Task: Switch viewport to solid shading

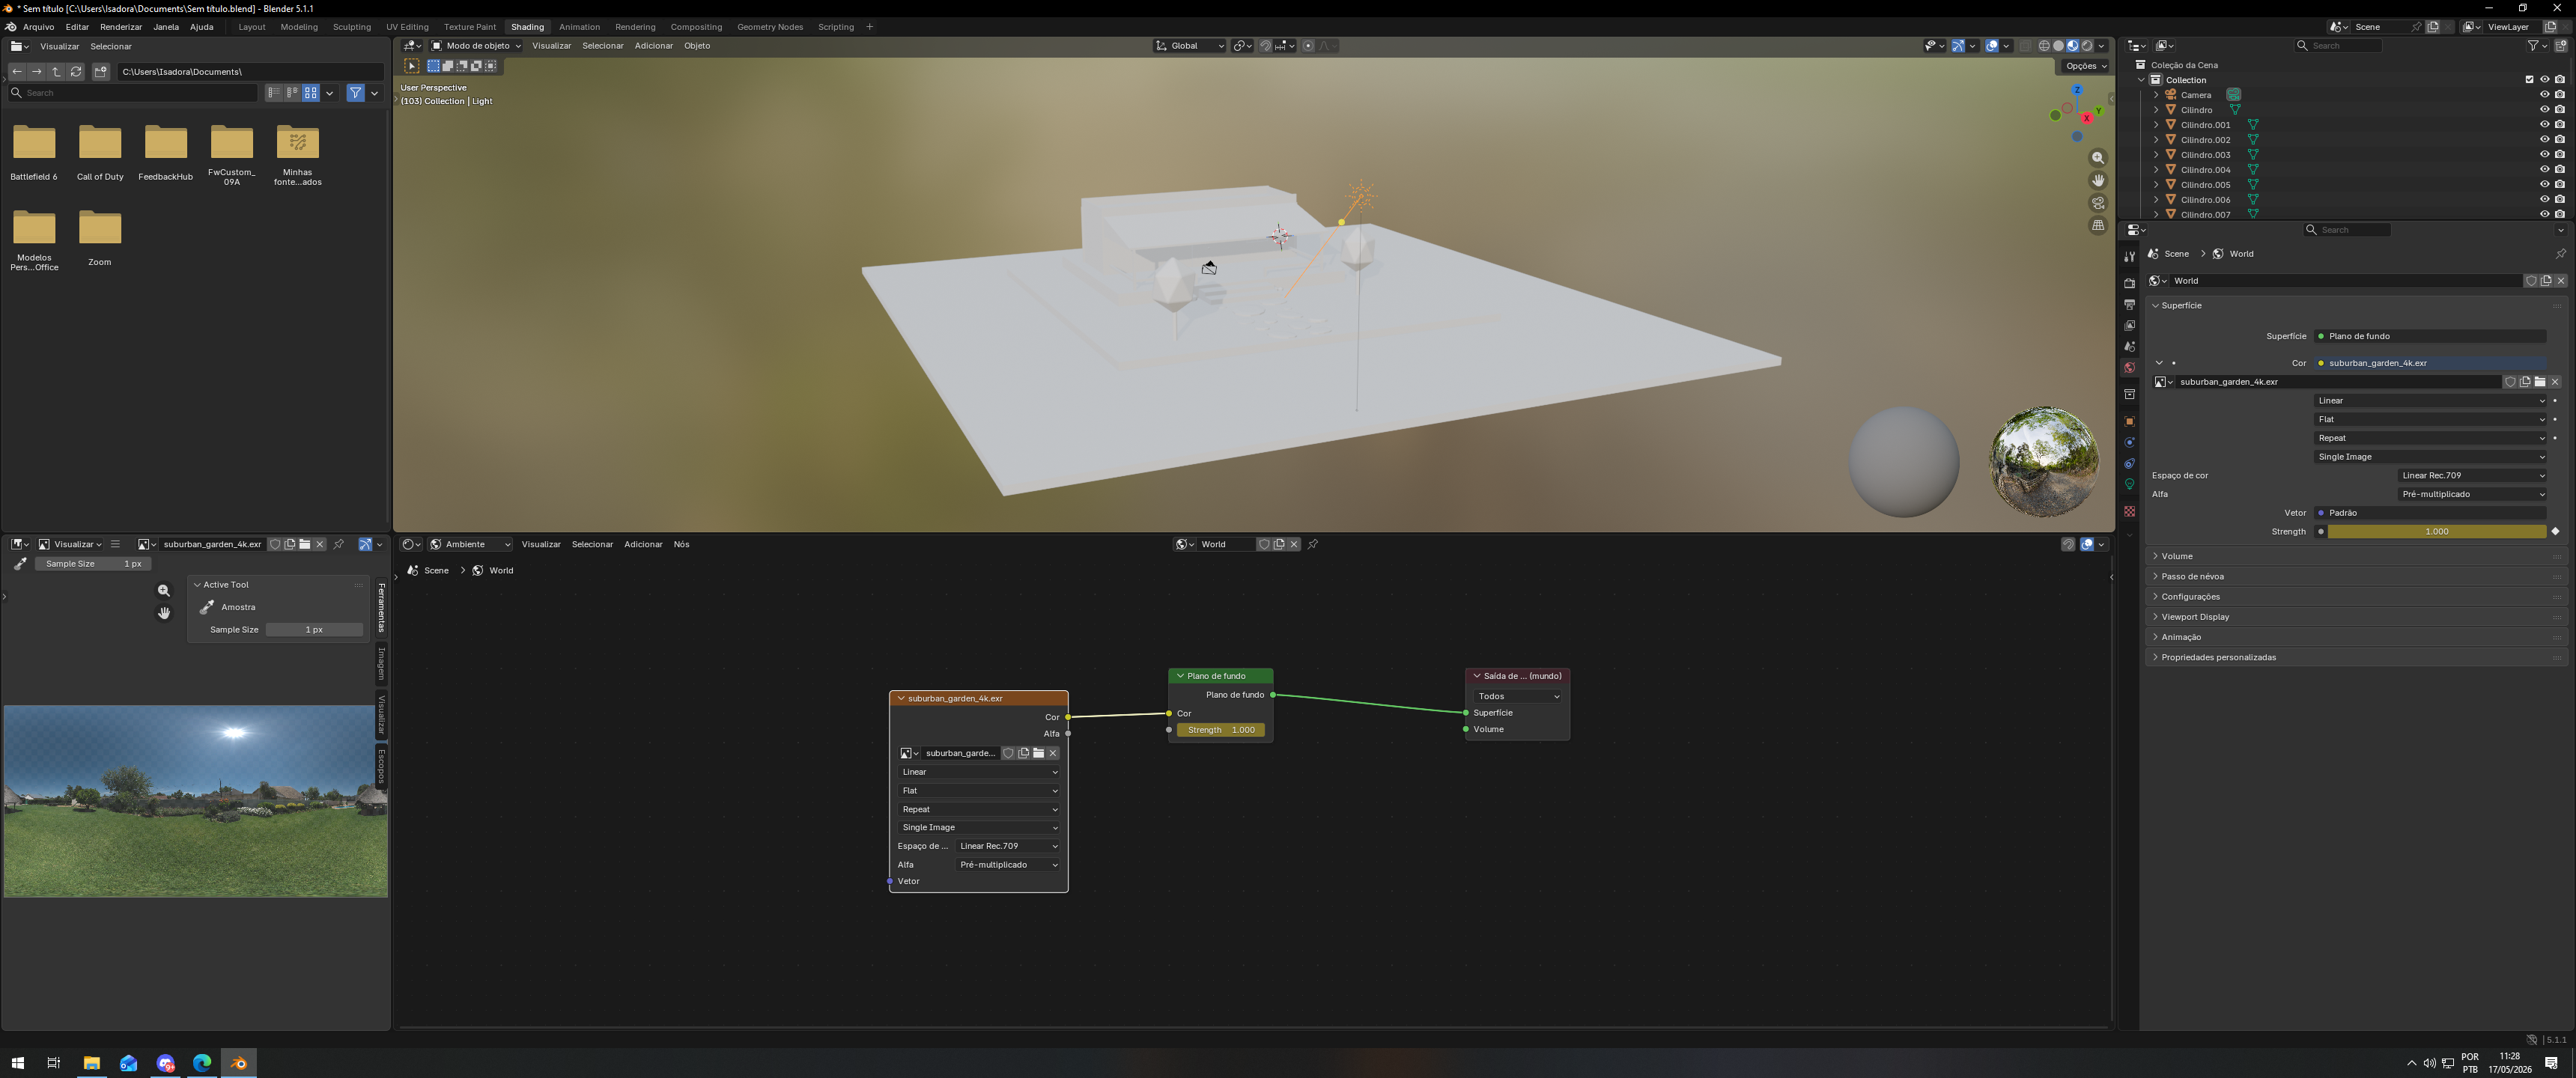Action: point(2058,46)
